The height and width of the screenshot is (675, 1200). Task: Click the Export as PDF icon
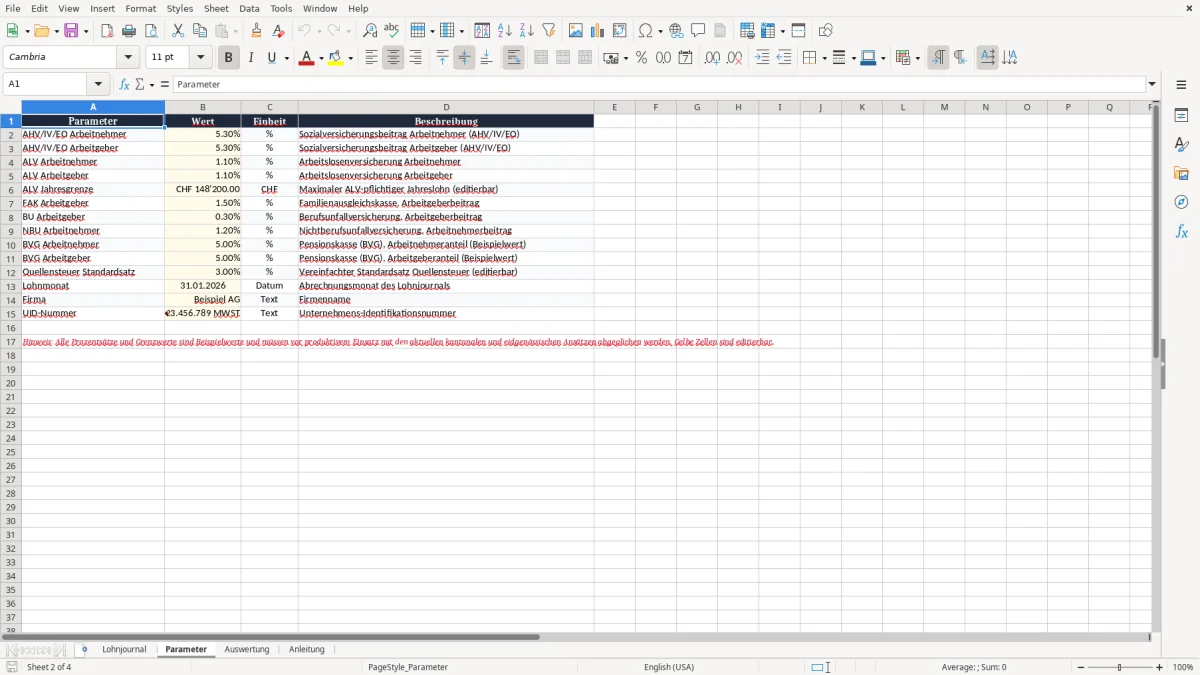tap(107, 31)
